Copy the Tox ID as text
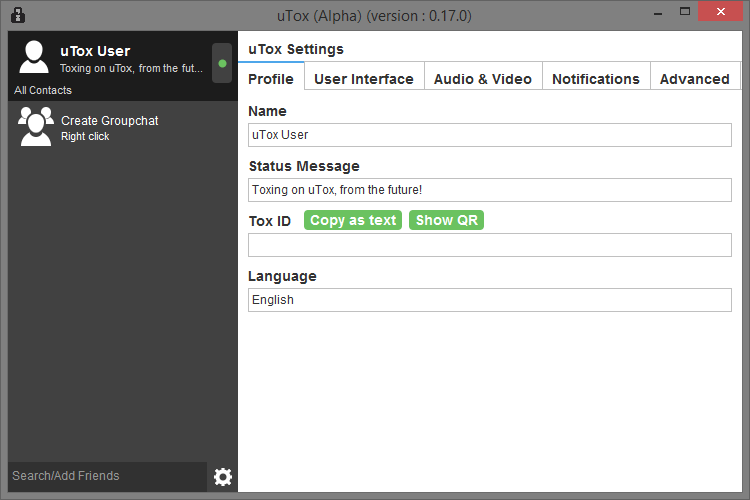Screen dimensions: 750x500 (x=353, y=220)
